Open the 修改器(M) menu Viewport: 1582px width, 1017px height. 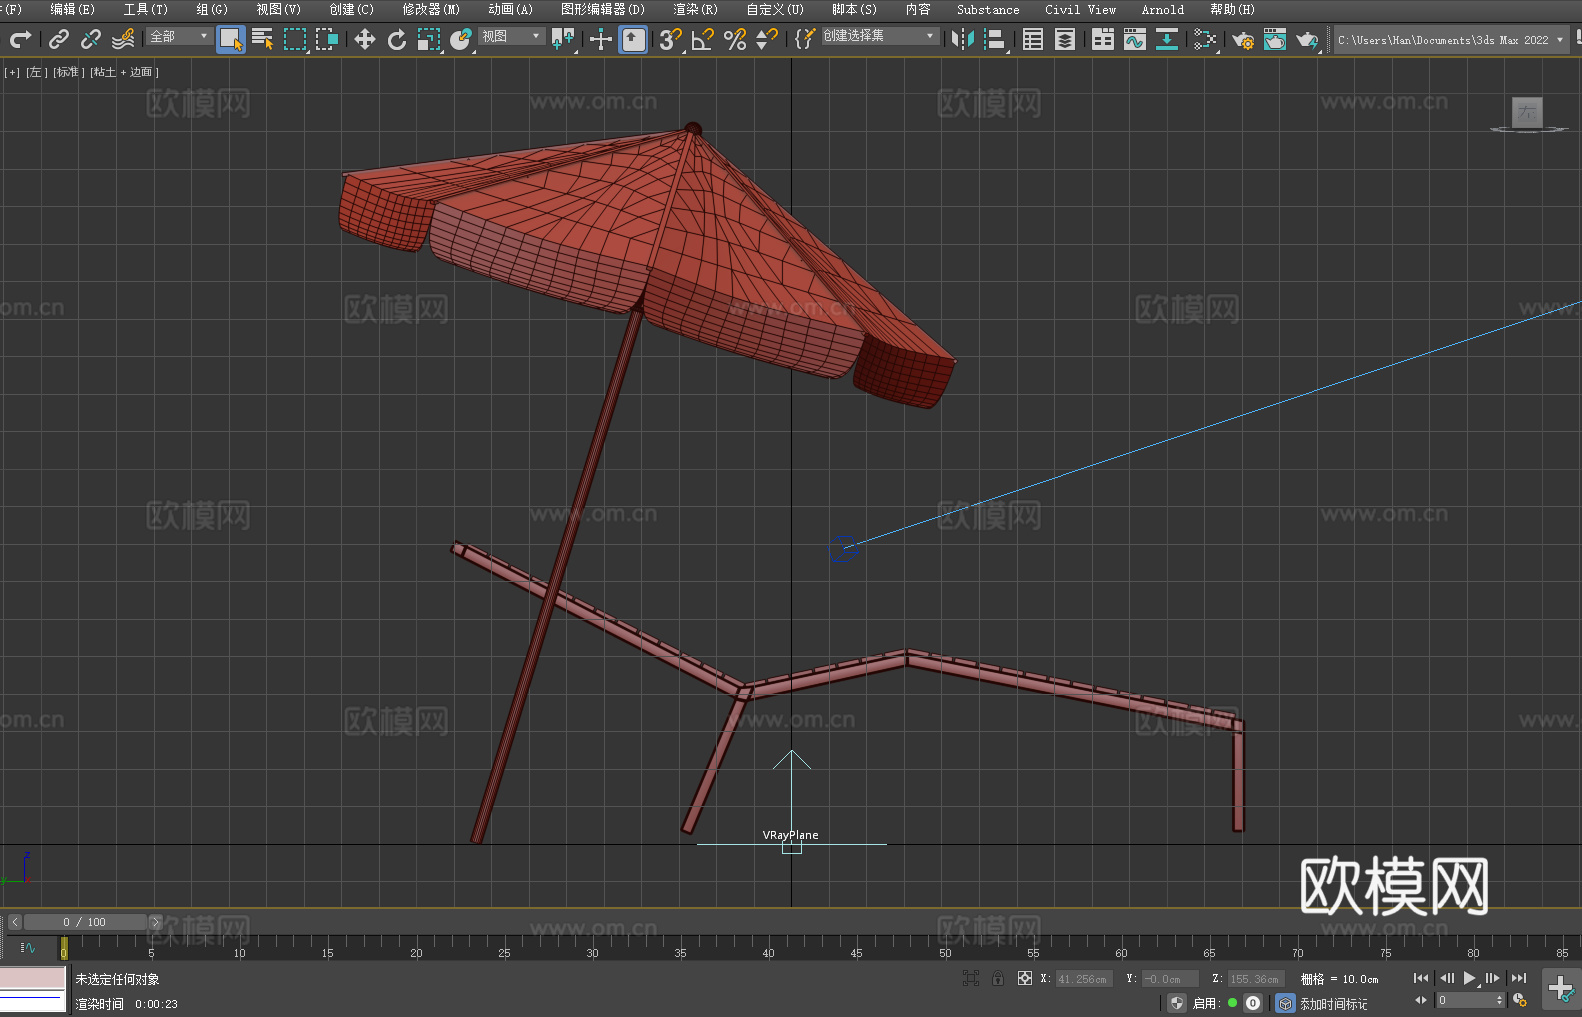coord(431,9)
